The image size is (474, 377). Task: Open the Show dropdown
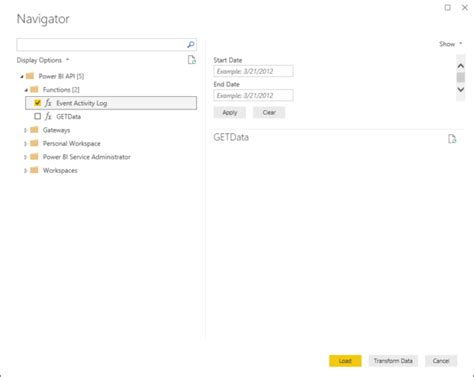451,44
